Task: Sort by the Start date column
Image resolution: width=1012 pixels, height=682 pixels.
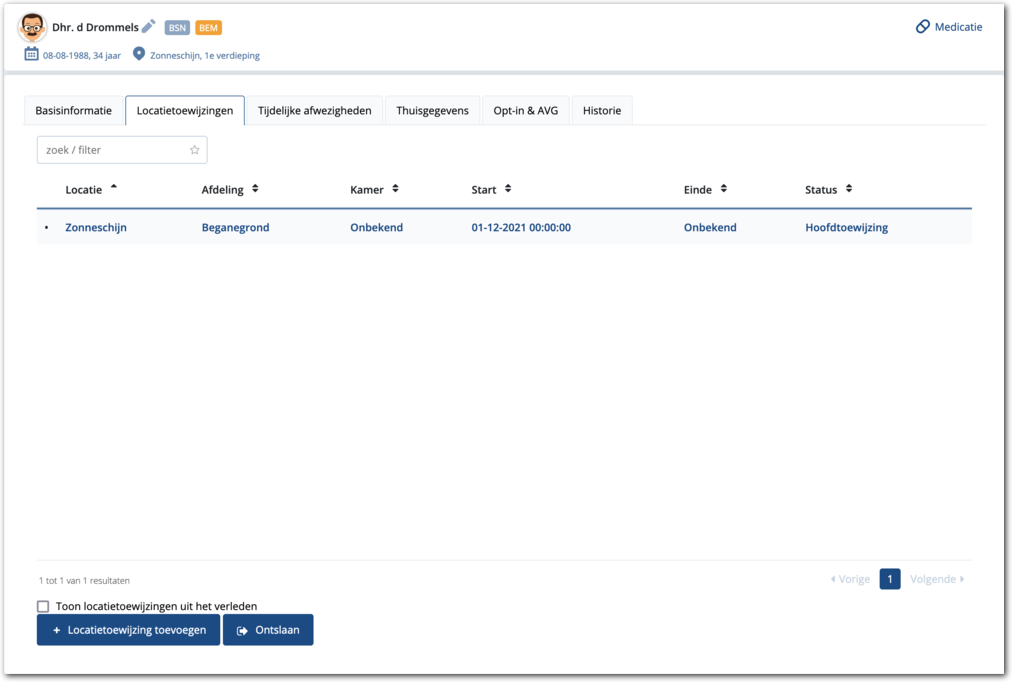Action: point(508,189)
